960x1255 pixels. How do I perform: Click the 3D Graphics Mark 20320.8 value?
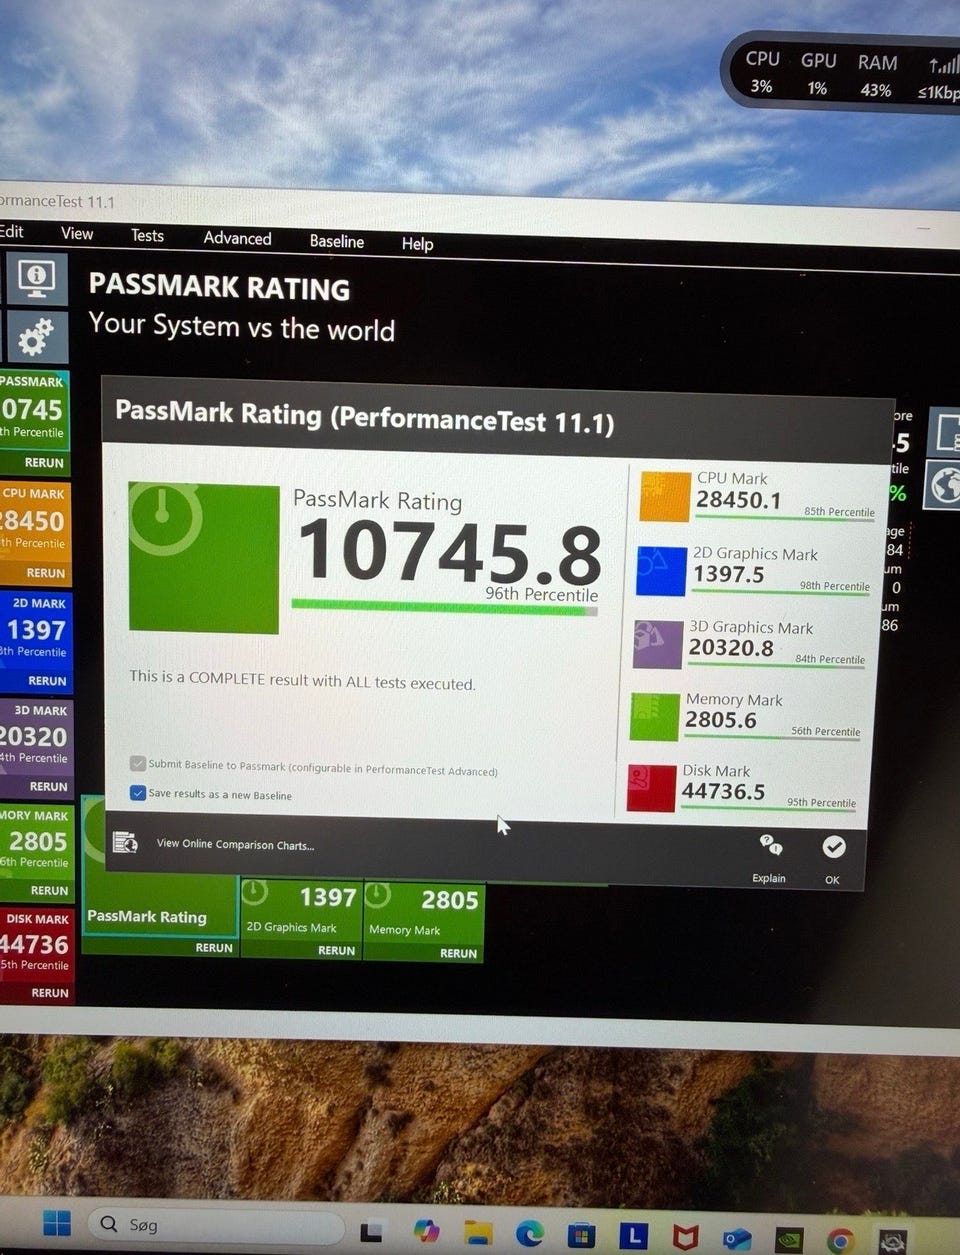coord(731,647)
